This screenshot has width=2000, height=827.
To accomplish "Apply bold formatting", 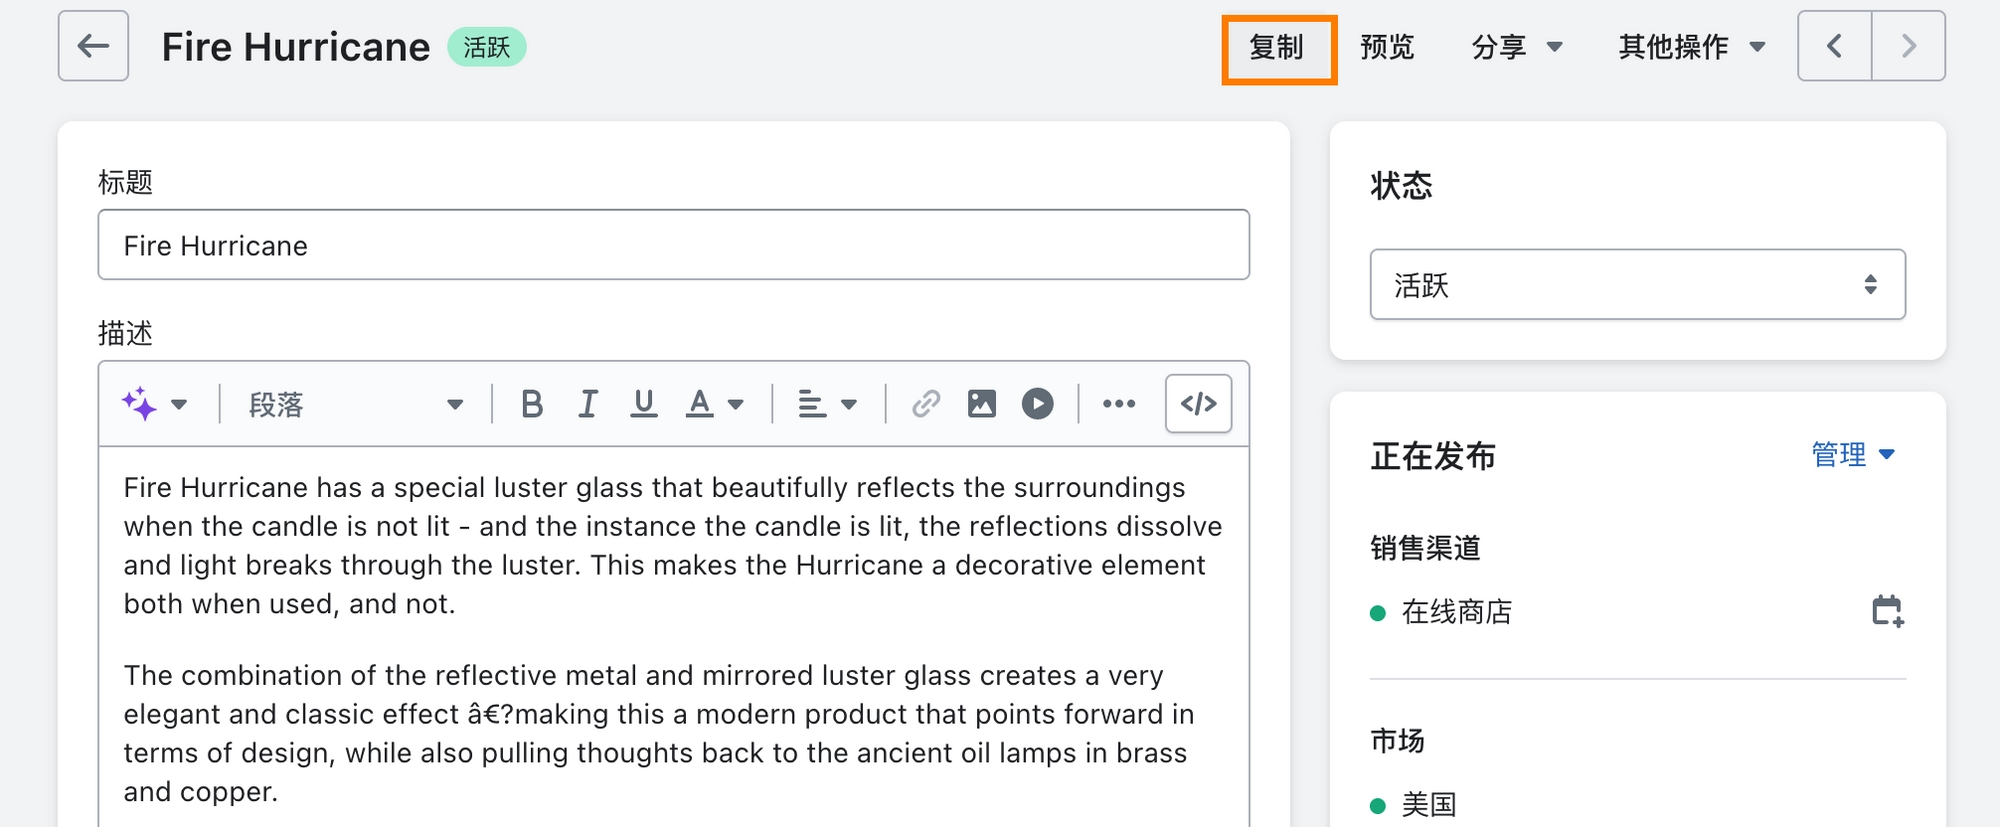I will [532, 404].
